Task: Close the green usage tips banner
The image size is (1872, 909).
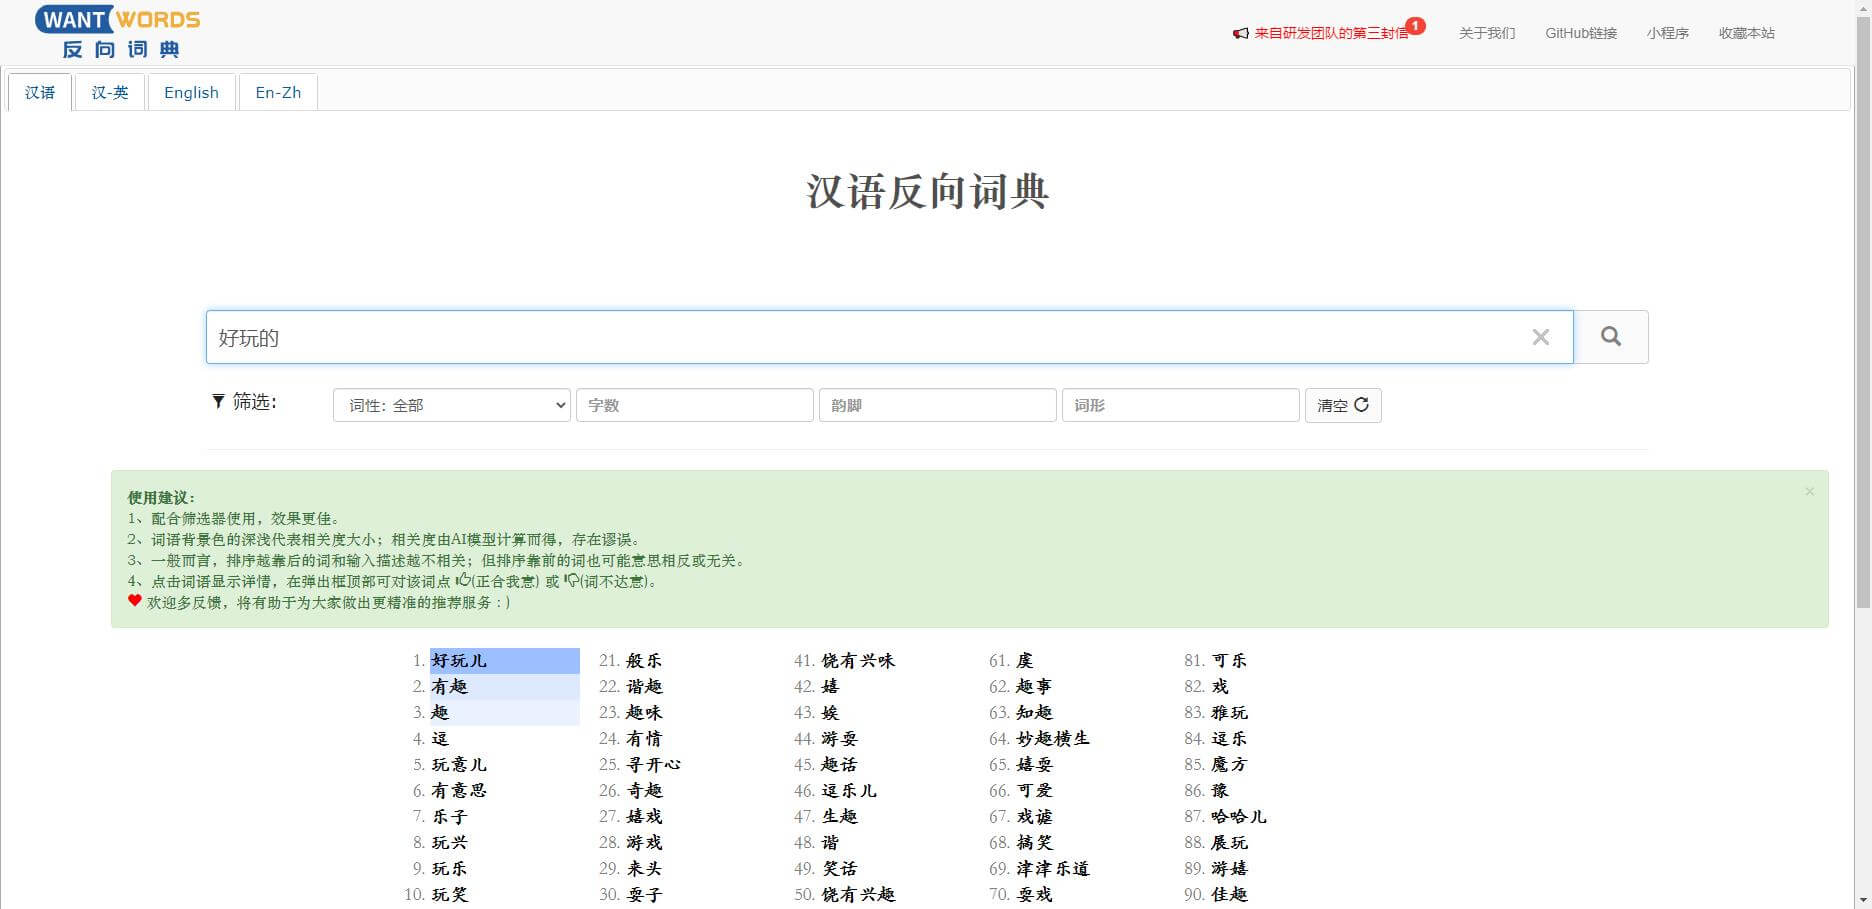Action: [1809, 492]
